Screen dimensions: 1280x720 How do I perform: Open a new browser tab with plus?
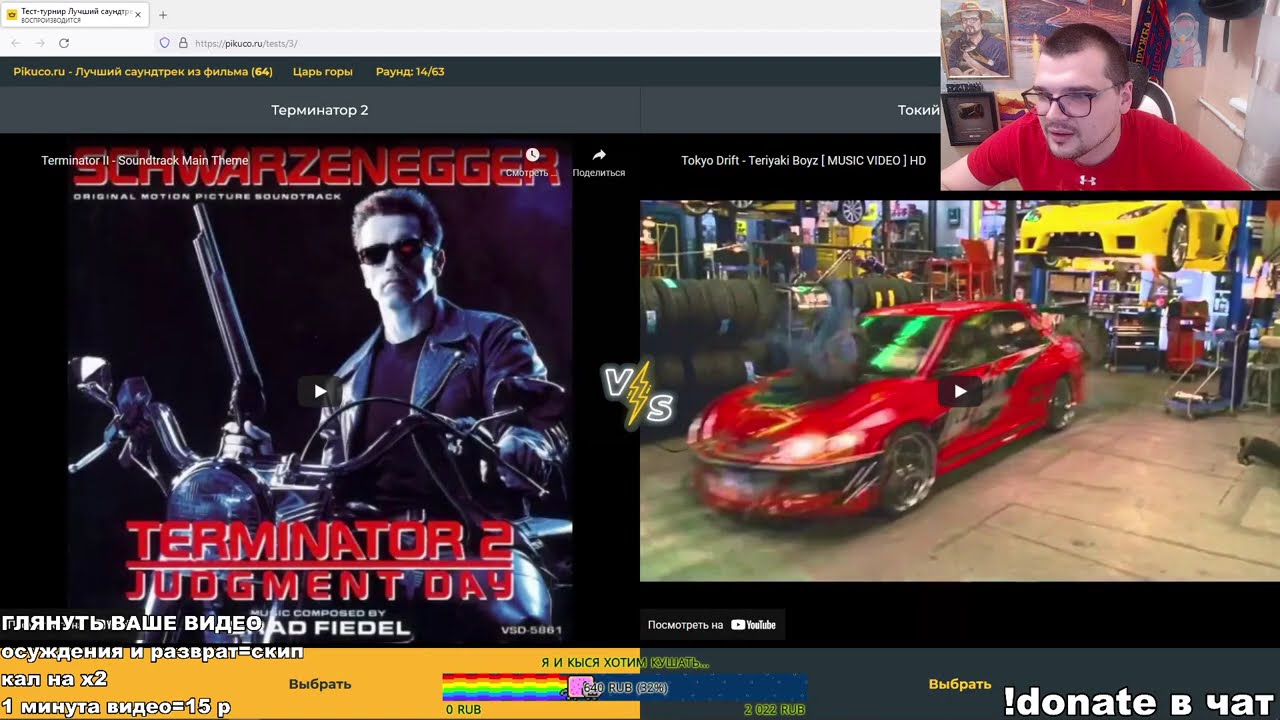coord(163,15)
